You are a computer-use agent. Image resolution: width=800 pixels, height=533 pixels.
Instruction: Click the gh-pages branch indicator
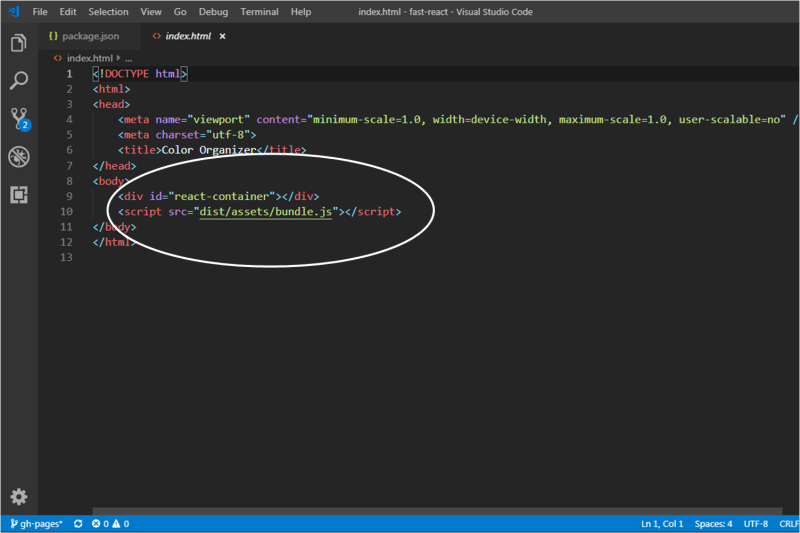pyautogui.click(x=36, y=524)
